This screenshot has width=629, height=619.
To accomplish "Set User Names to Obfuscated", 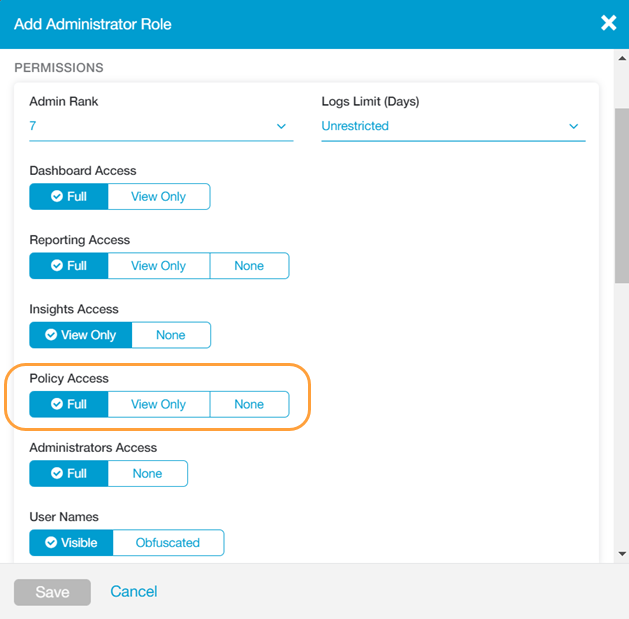I will 168,543.
